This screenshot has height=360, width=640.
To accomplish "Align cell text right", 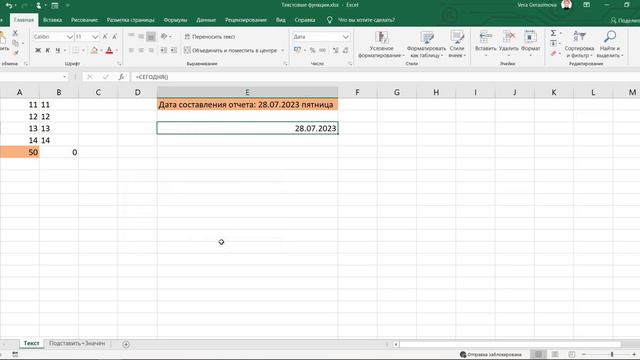I will pyautogui.click(x=151, y=50).
